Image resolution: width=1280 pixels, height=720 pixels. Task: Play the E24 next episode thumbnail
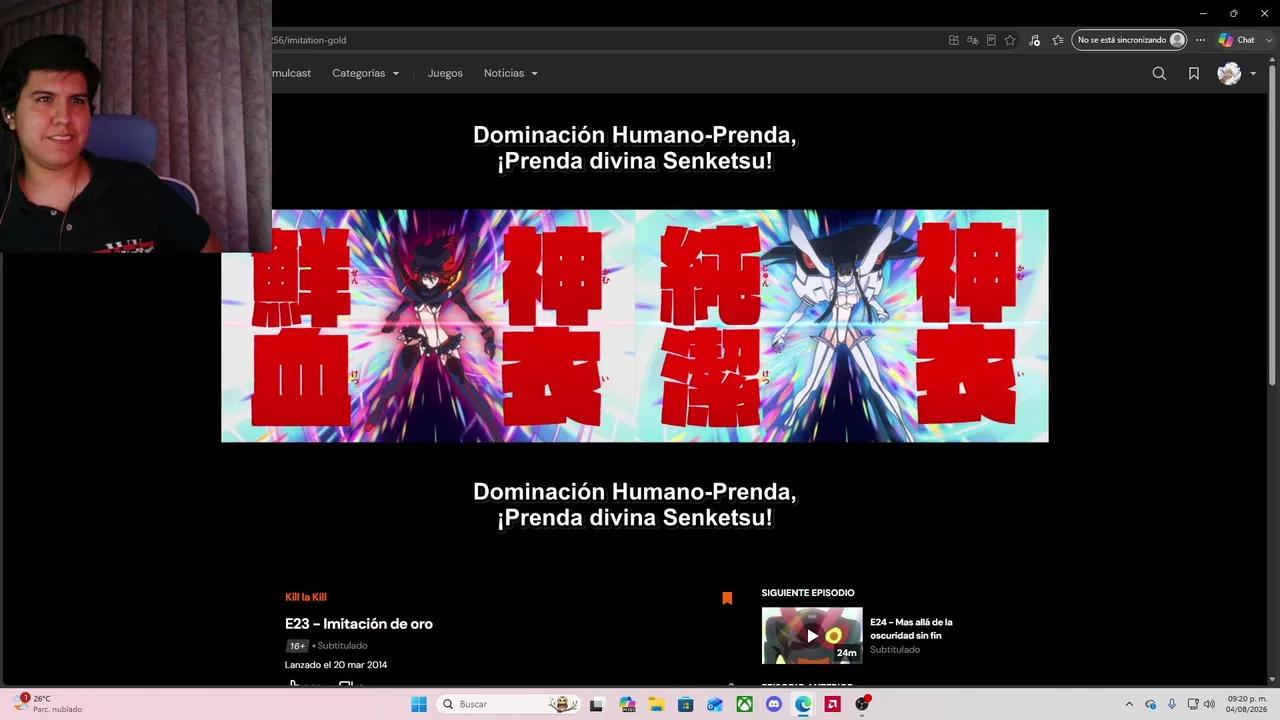click(x=812, y=636)
